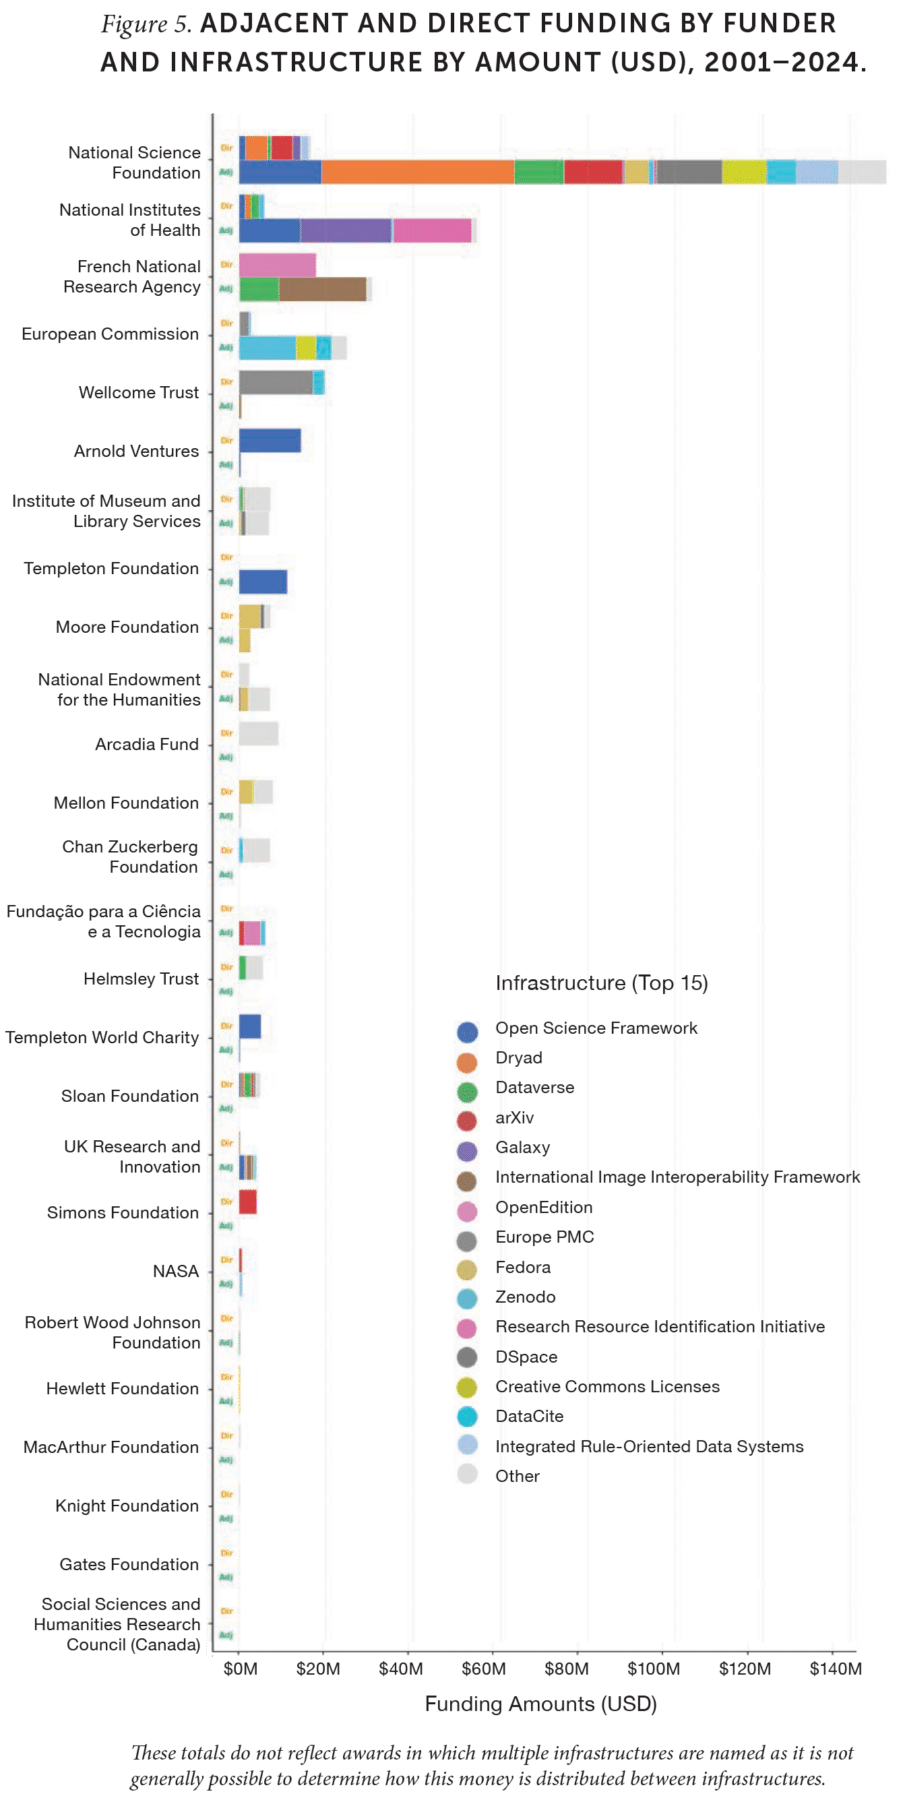Click the Dryad orange legend swatch
The height and width of the screenshot is (1800, 903).
click(x=467, y=1062)
